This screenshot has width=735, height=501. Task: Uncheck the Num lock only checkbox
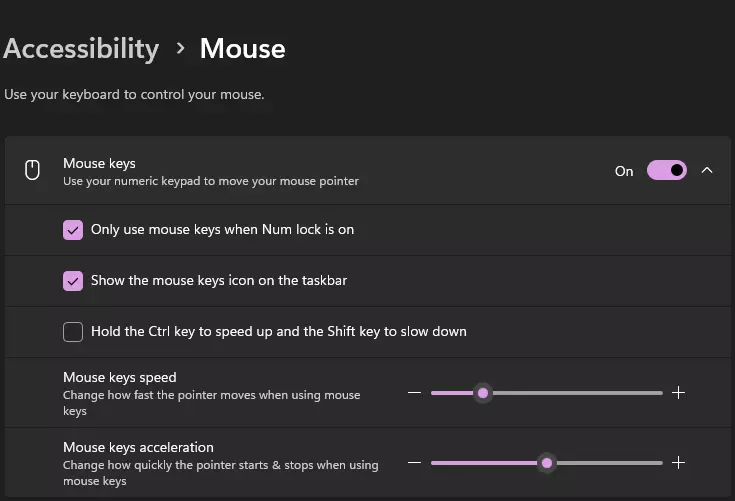coord(73,230)
